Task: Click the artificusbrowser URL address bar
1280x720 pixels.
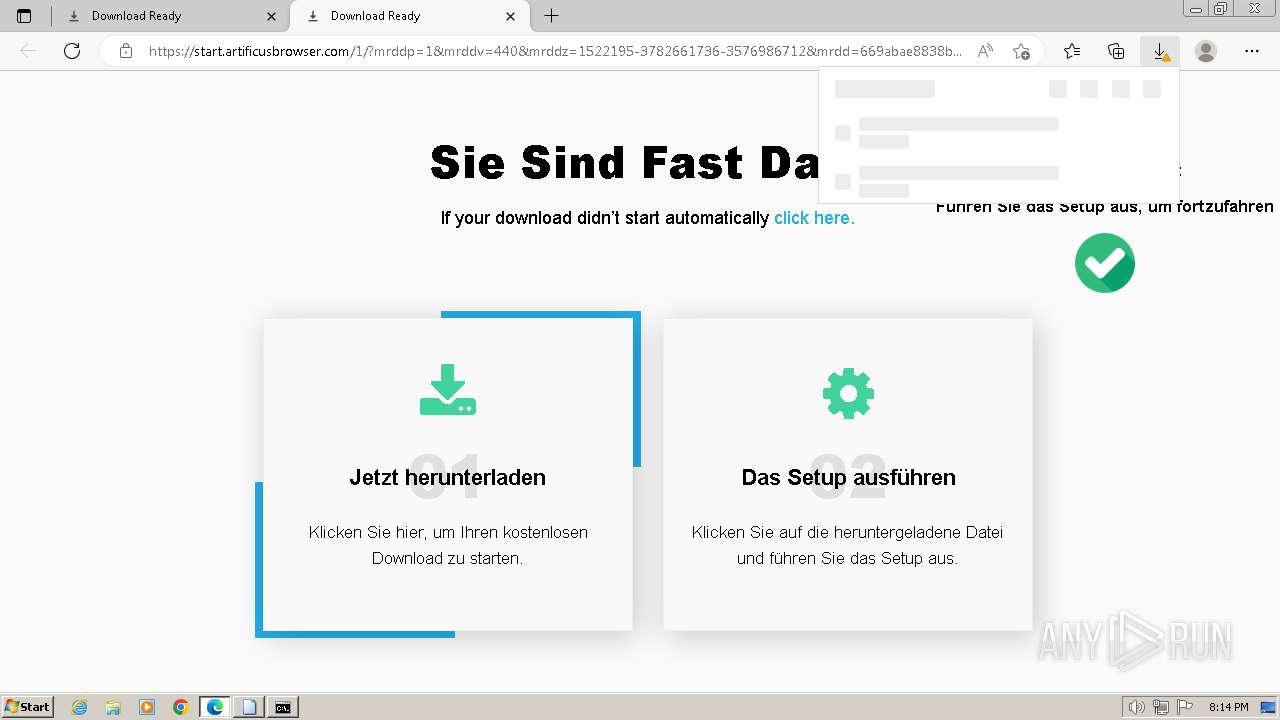Action: tap(555, 51)
